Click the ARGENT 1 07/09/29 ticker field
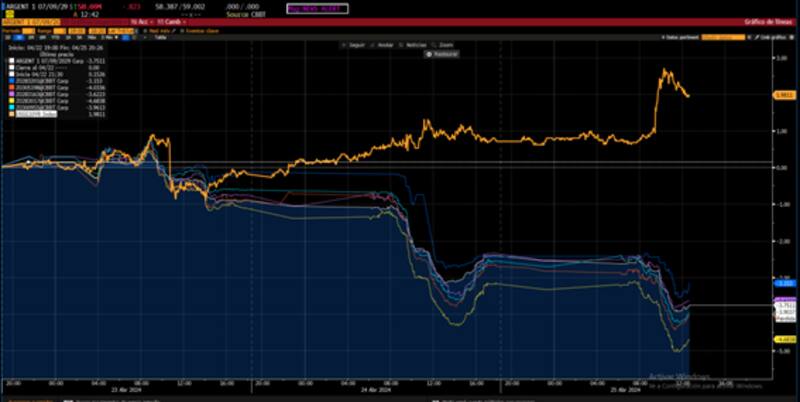 (x=30, y=22)
